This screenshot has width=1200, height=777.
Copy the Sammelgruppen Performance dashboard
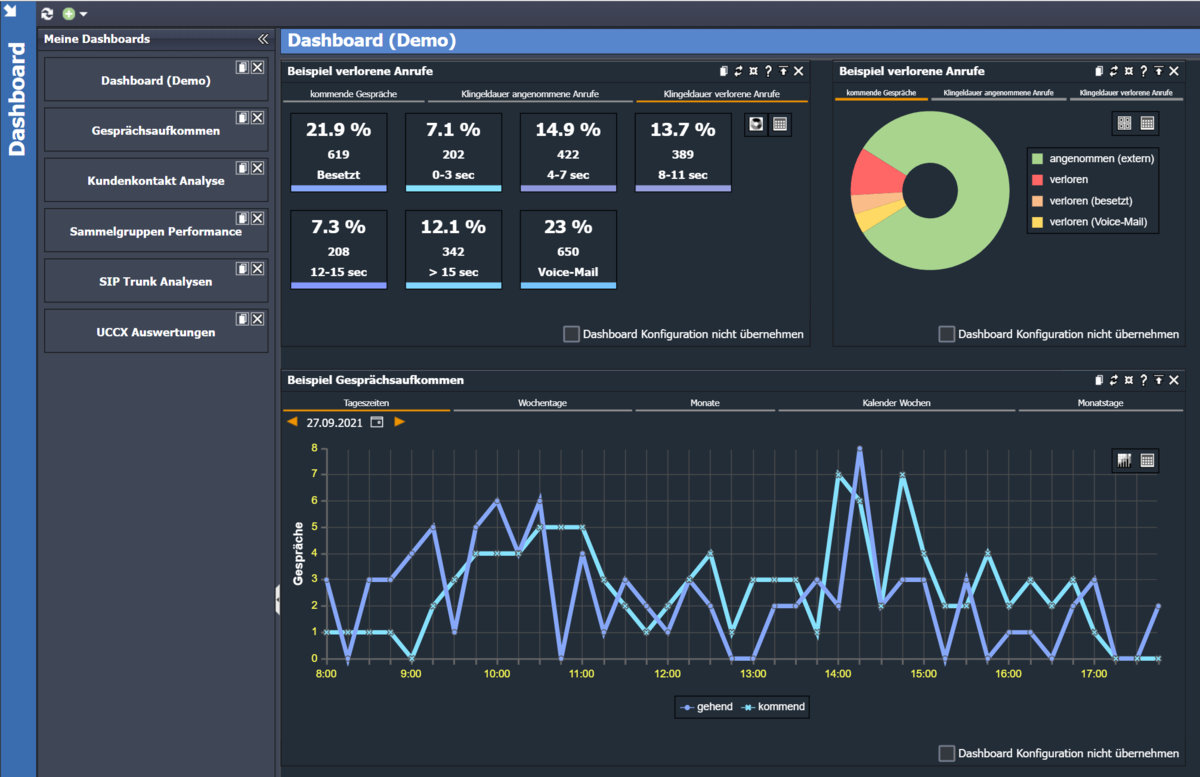(x=242, y=218)
